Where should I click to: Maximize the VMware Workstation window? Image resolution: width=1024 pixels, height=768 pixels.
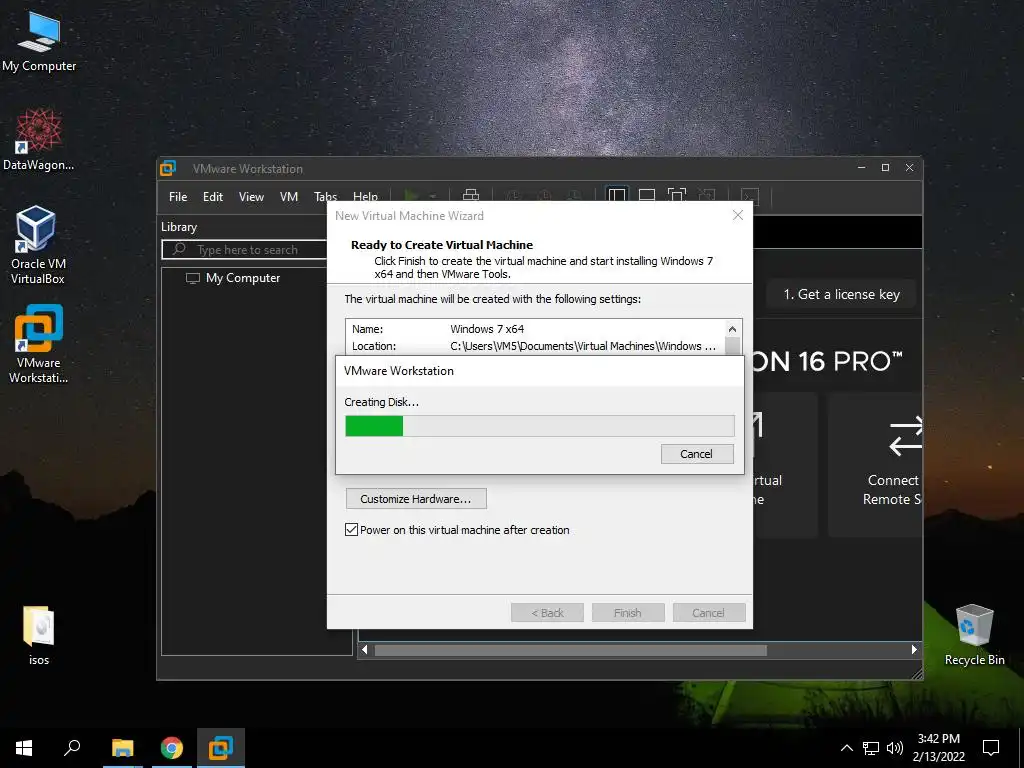[x=886, y=168]
